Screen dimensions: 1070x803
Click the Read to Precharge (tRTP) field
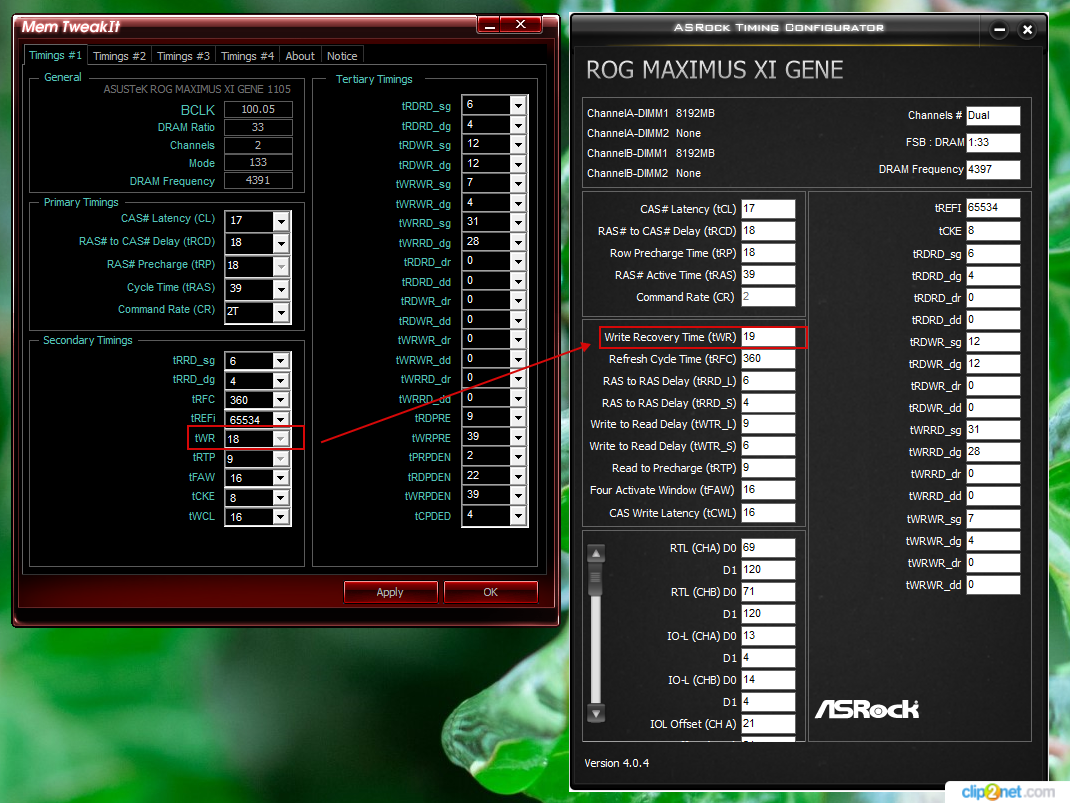(768, 468)
